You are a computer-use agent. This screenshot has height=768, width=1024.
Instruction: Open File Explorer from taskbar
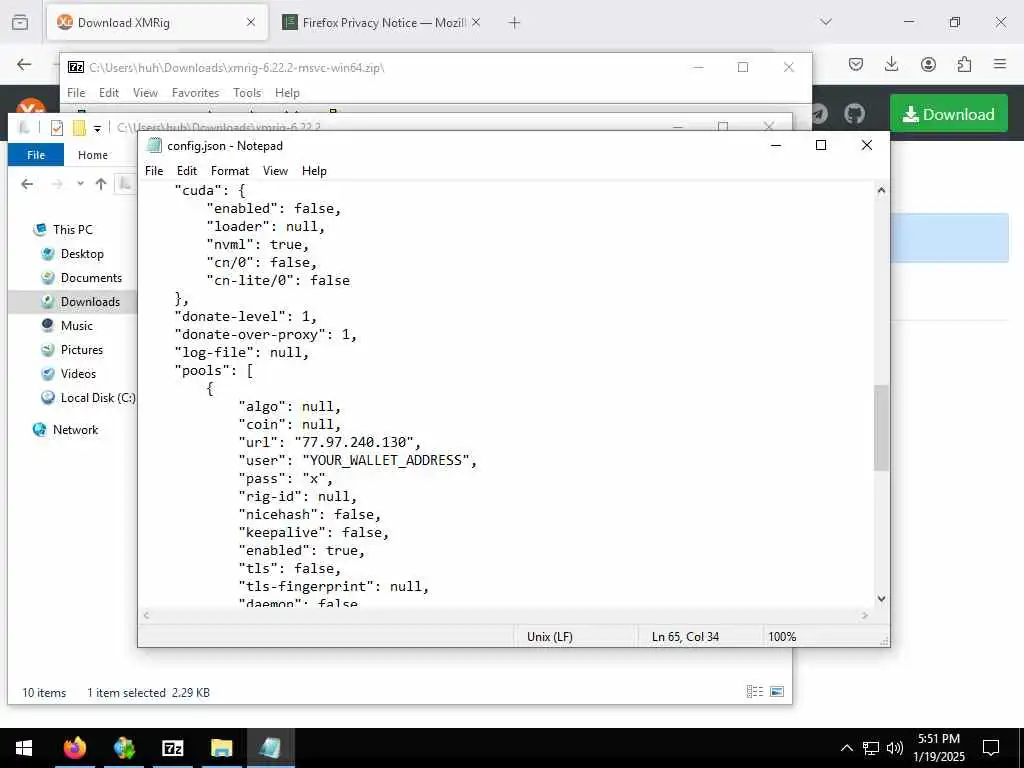coord(221,748)
